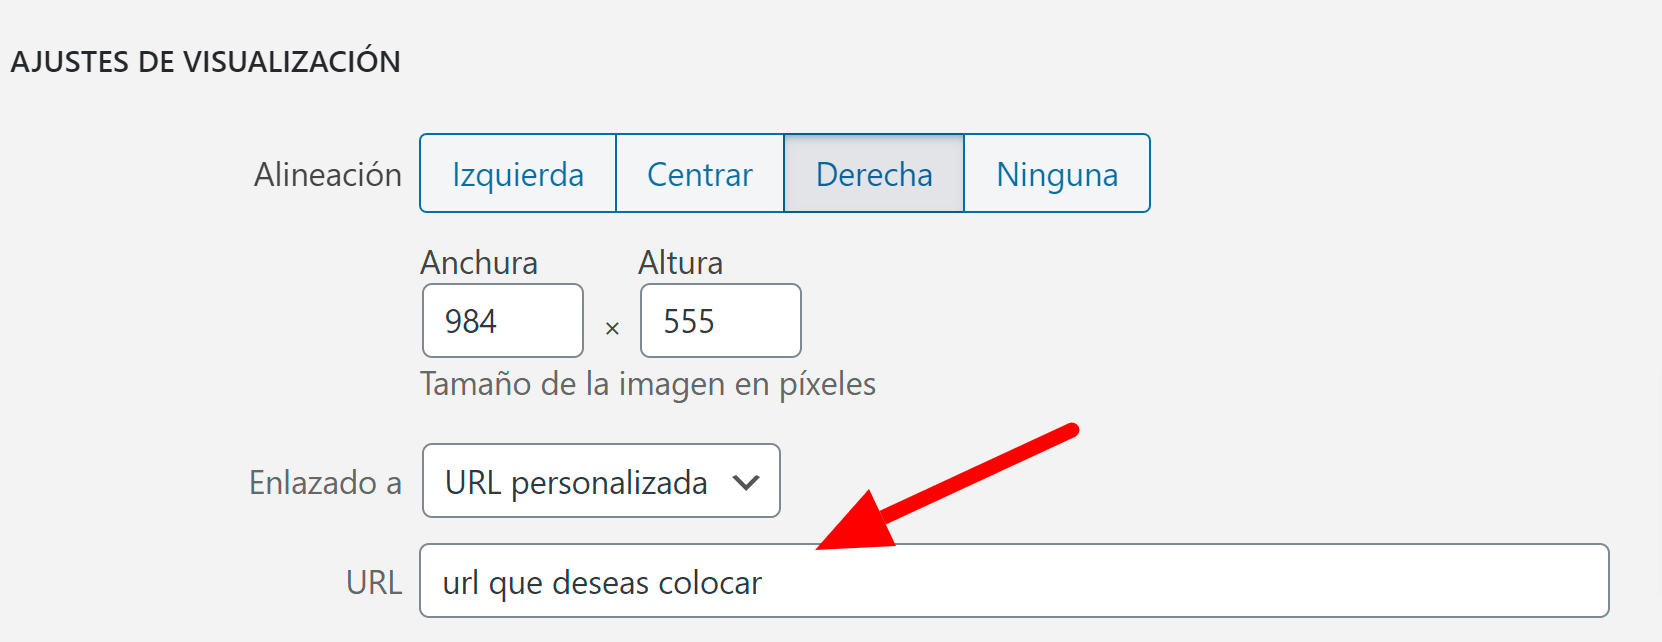This screenshot has height=642, width=1662.
Task: Set alignment to Ninguna
Action: (1057, 174)
